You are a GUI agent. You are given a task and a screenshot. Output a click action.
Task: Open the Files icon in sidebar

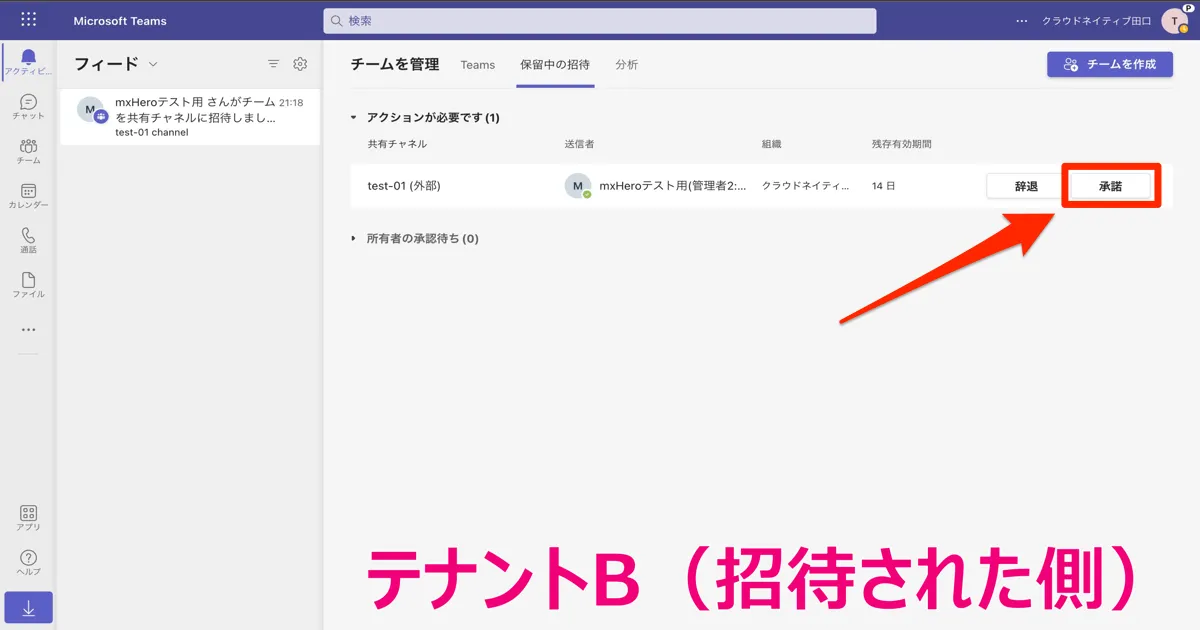pyautogui.click(x=28, y=282)
